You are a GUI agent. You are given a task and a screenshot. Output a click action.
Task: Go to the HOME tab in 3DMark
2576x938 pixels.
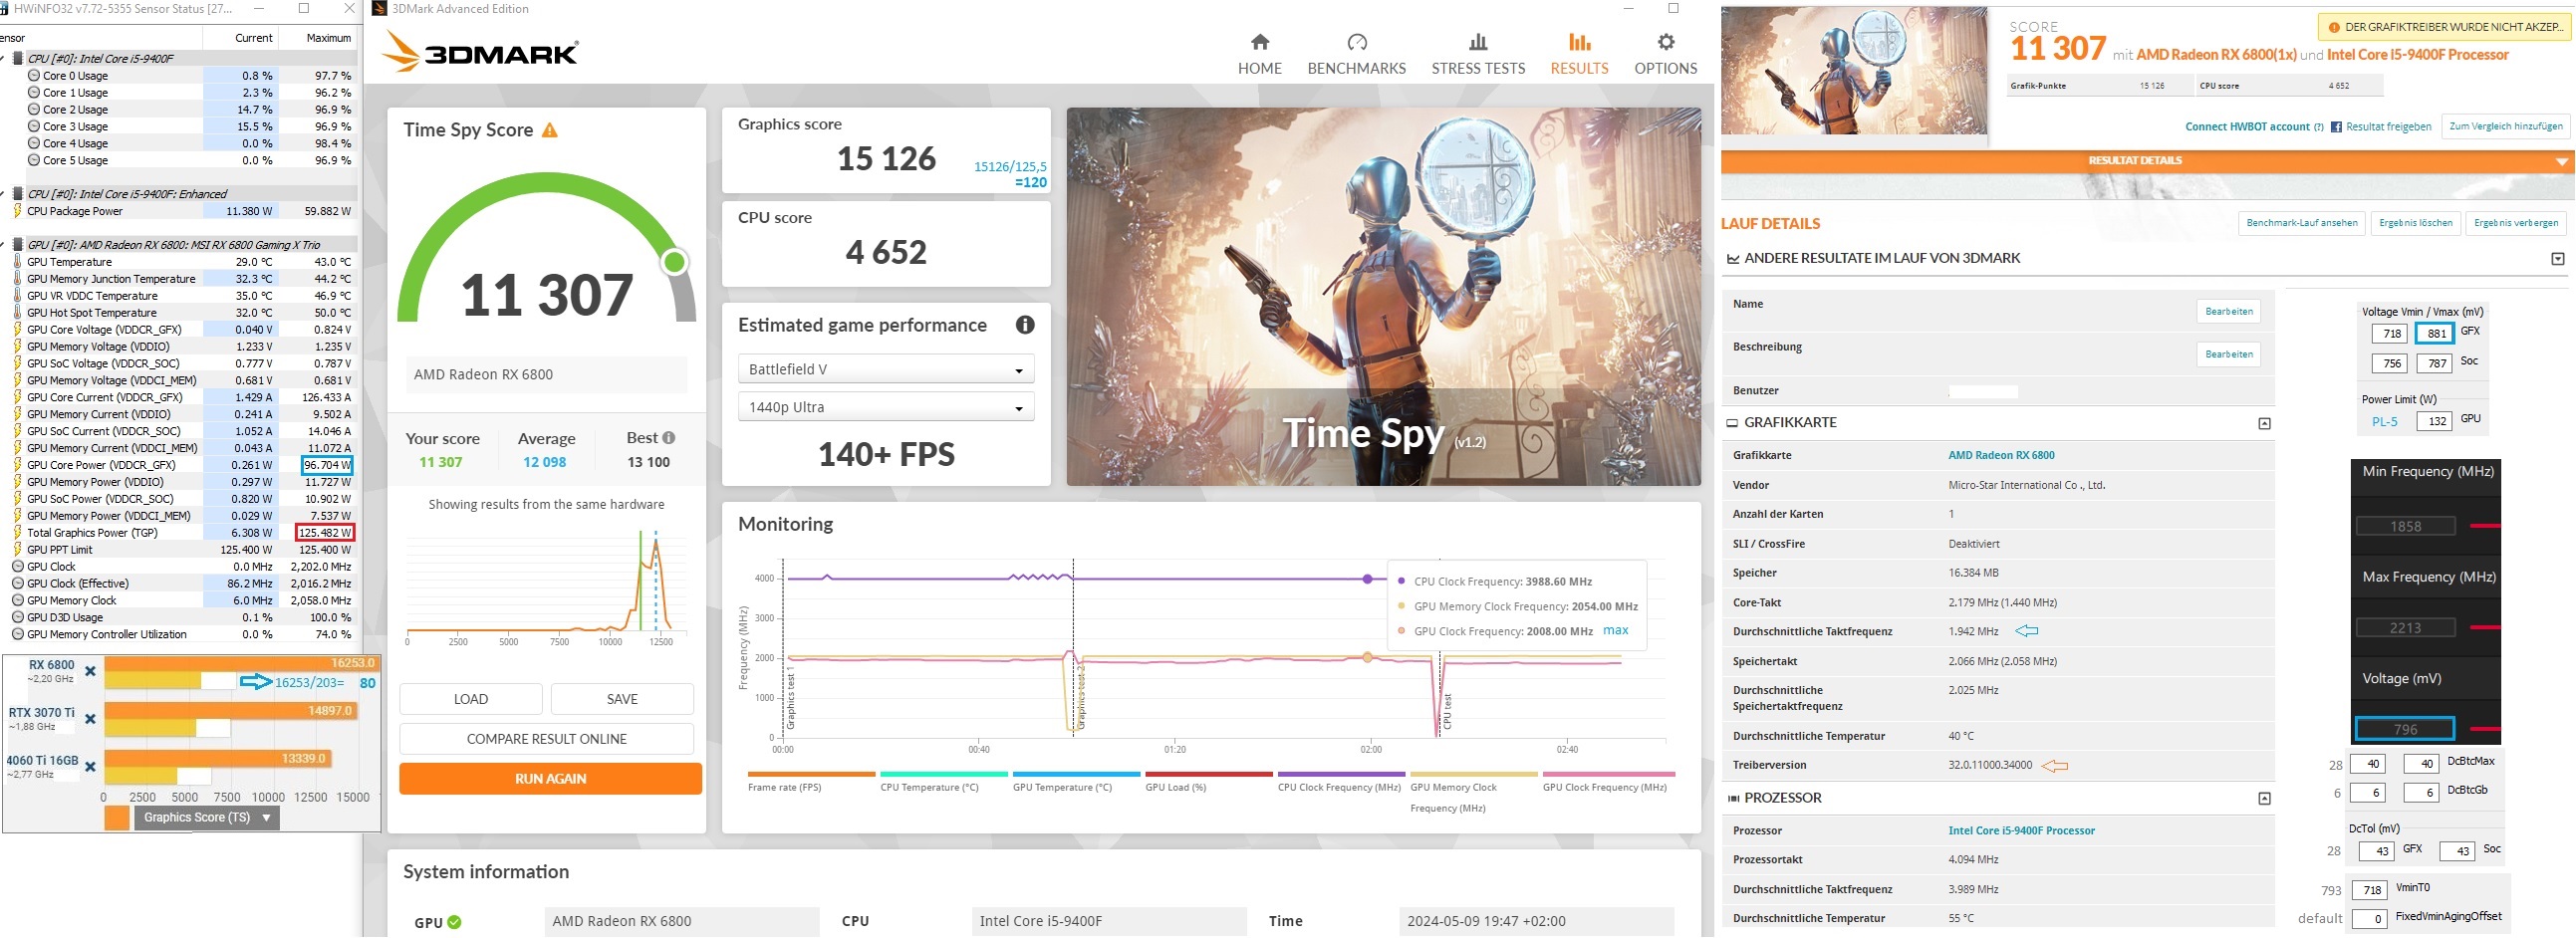[1260, 54]
